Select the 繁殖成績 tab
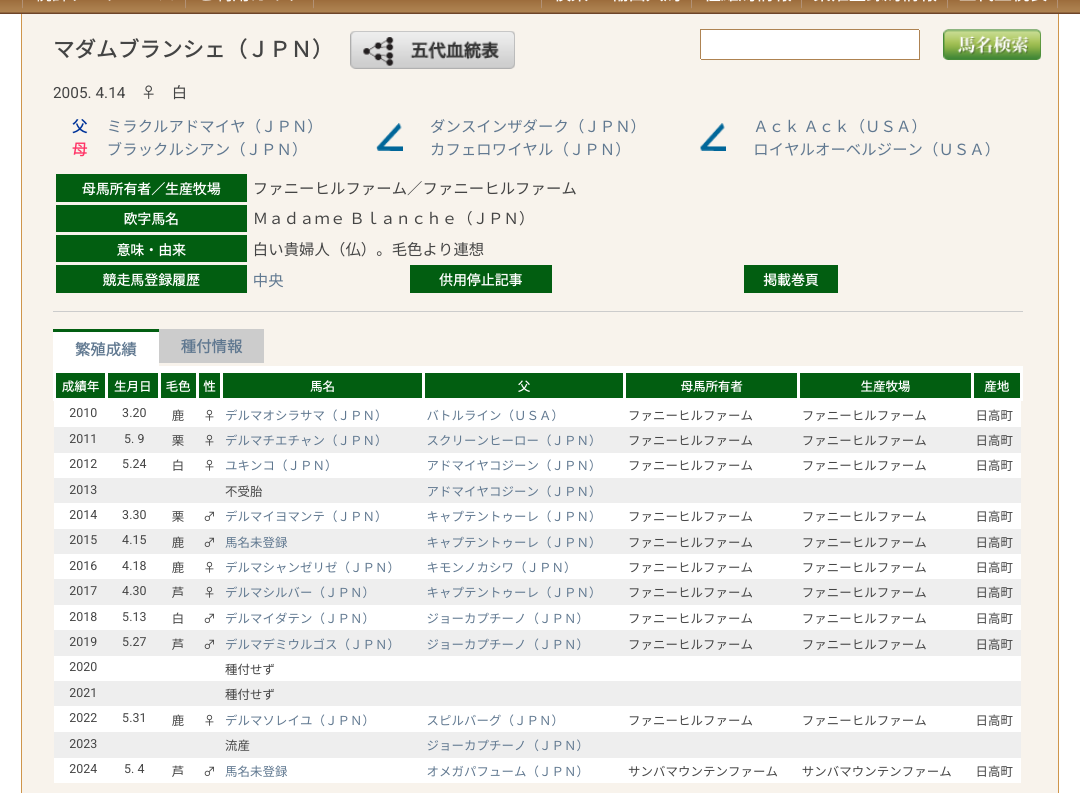Screen dimensions: 1080x793 pyautogui.click(x=106, y=348)
